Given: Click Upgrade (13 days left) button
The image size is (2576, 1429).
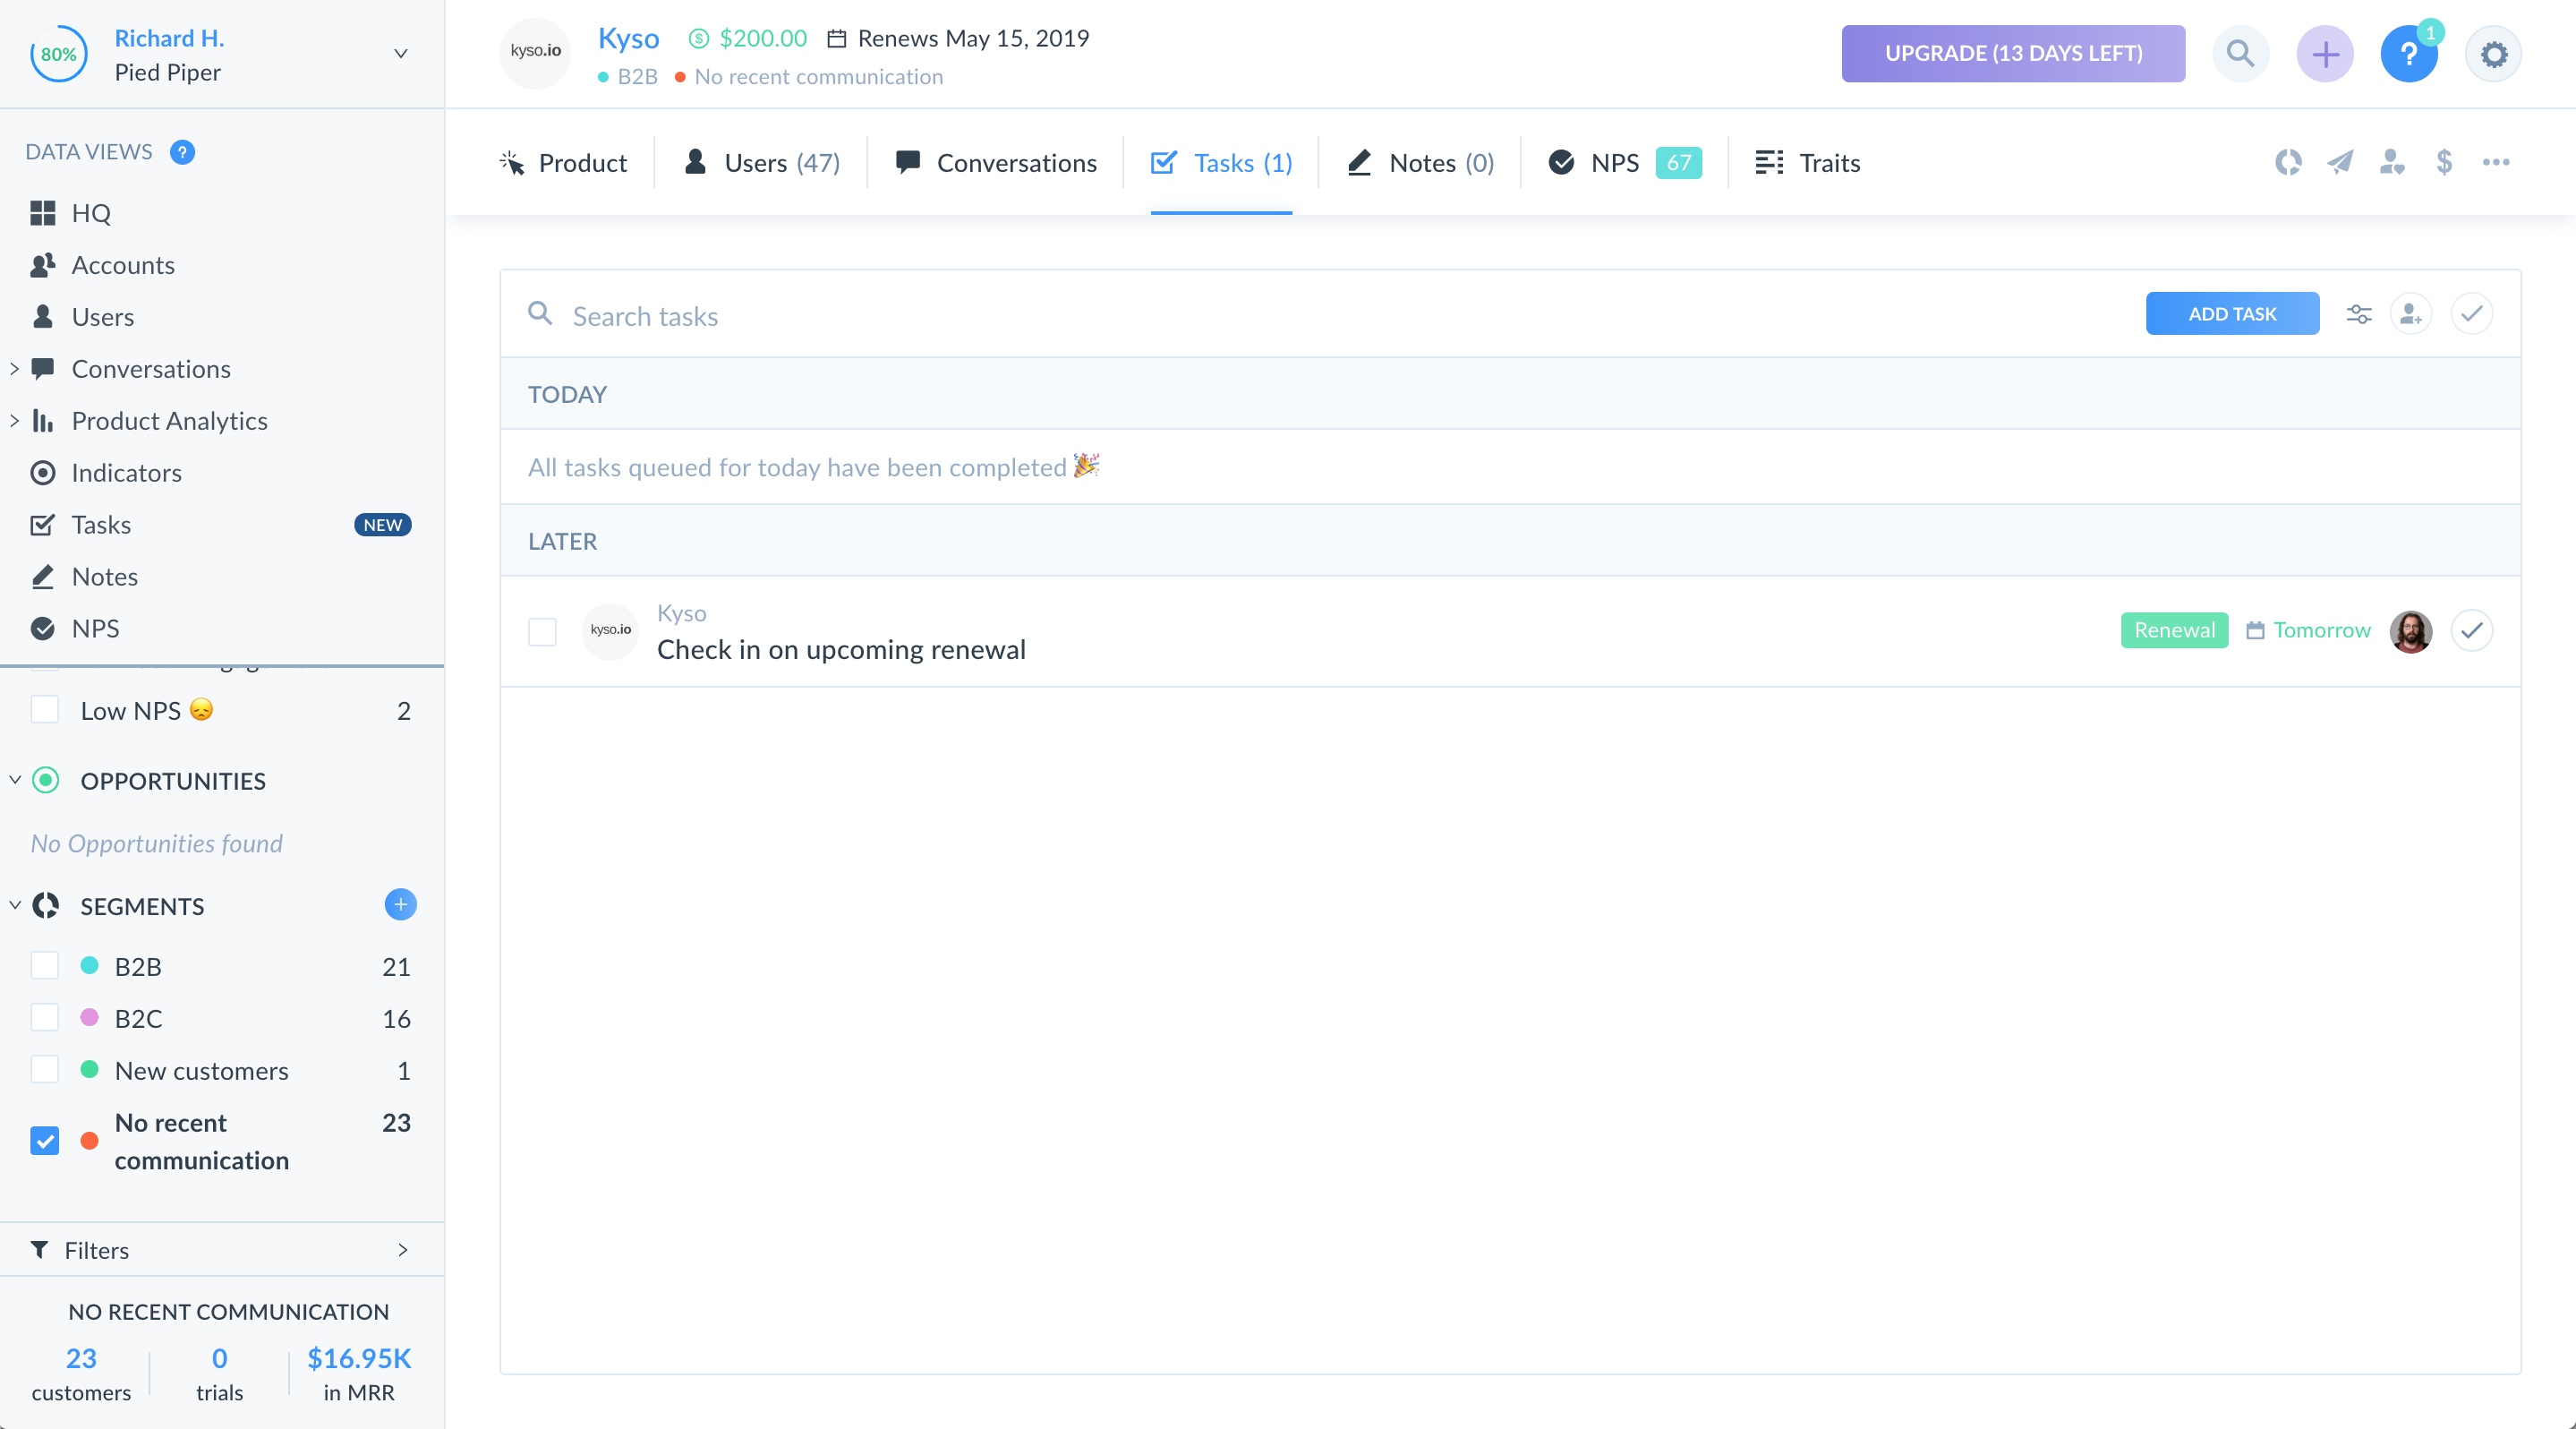Looking at the screenshot, I should pyautogui.click(x=2013, y=54).
